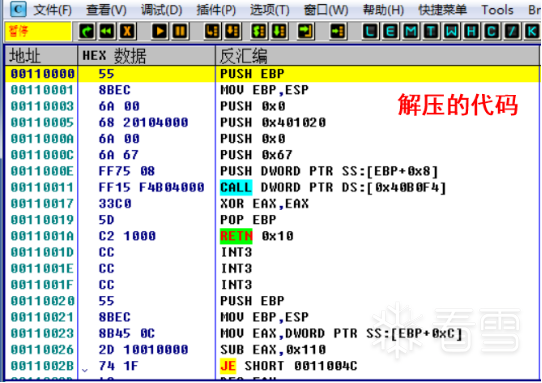Click the Step Into toolbar icon
The width and height of the screenshot is (542, 383).
[212, 31]
